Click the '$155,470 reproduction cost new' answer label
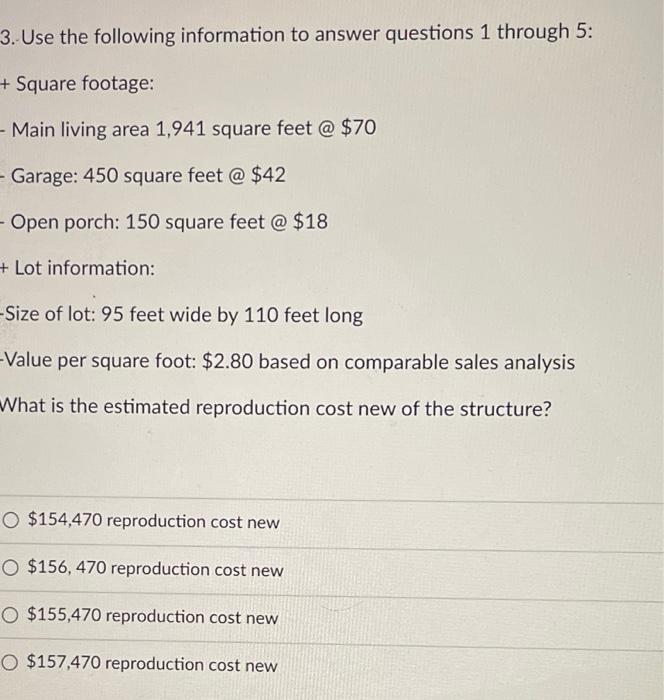 (x=153, y=617)
